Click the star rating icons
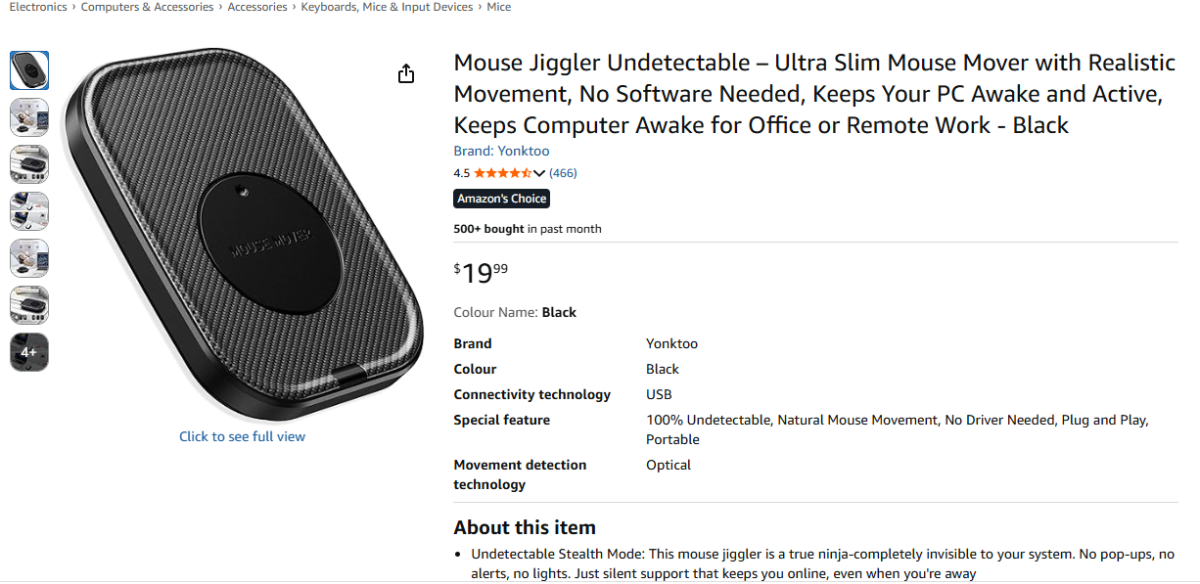Image resolution: width=1200 pixels, height=584 pixels. 502,173
